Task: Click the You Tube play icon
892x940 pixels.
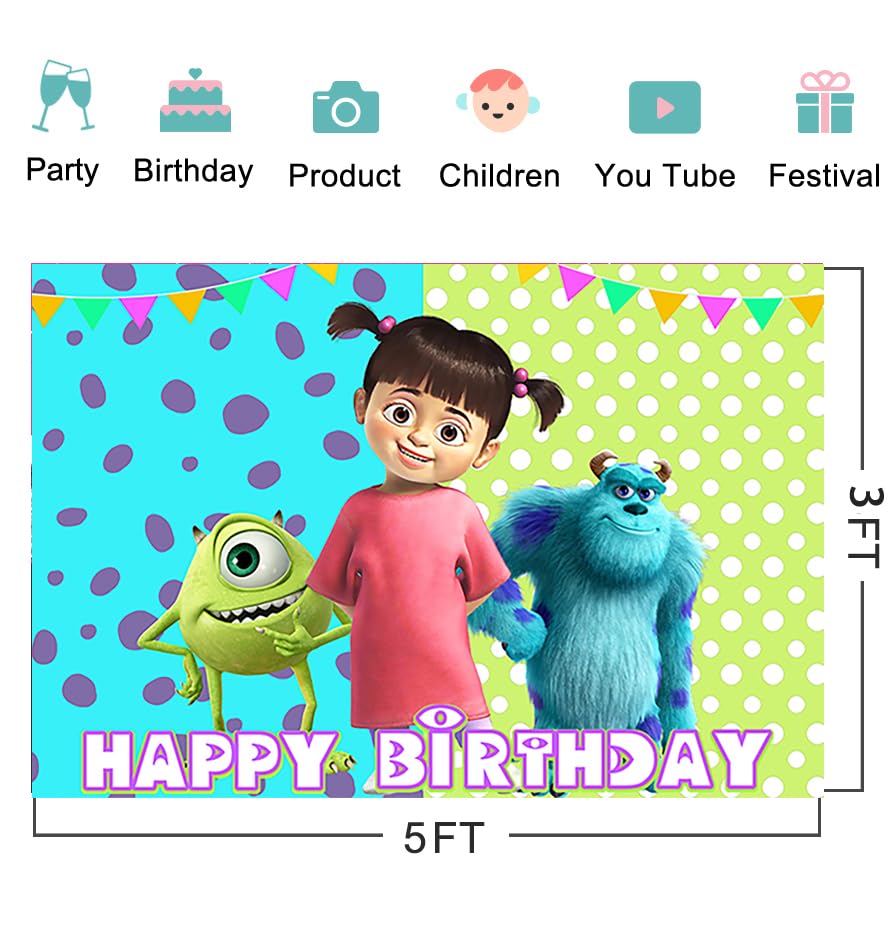Action: point(664,107)
